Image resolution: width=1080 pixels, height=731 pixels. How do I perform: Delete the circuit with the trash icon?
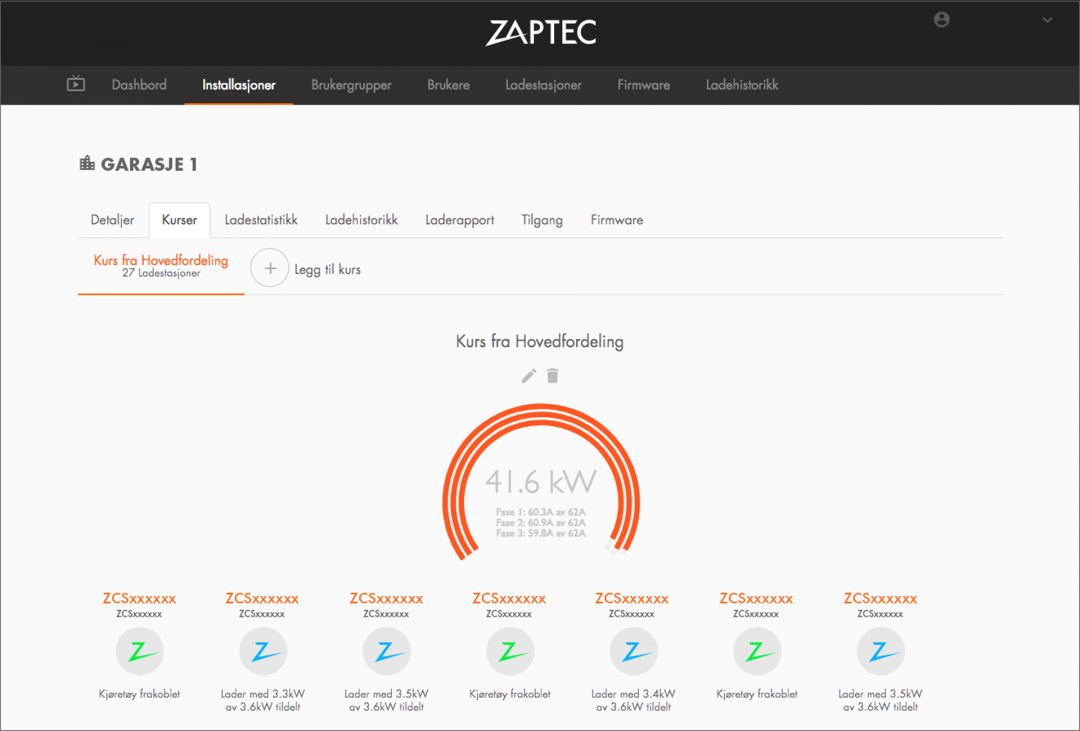pos(552,375)
